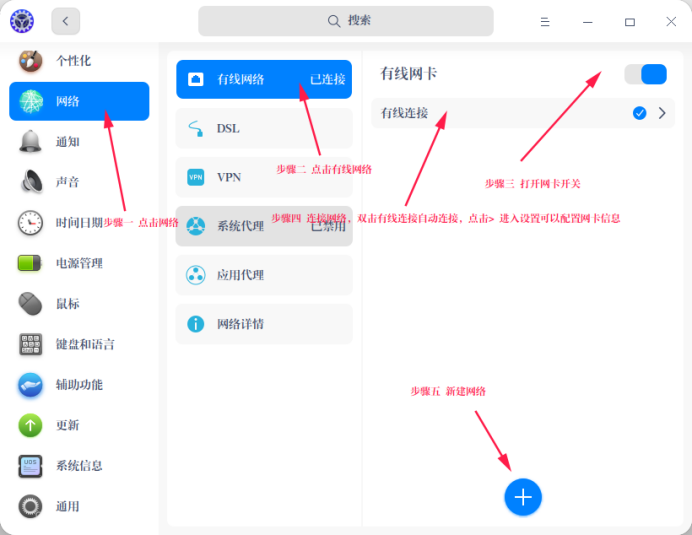
Task: Open 更新 settings label
Action: pyautogui.click(x=68, y=425)
